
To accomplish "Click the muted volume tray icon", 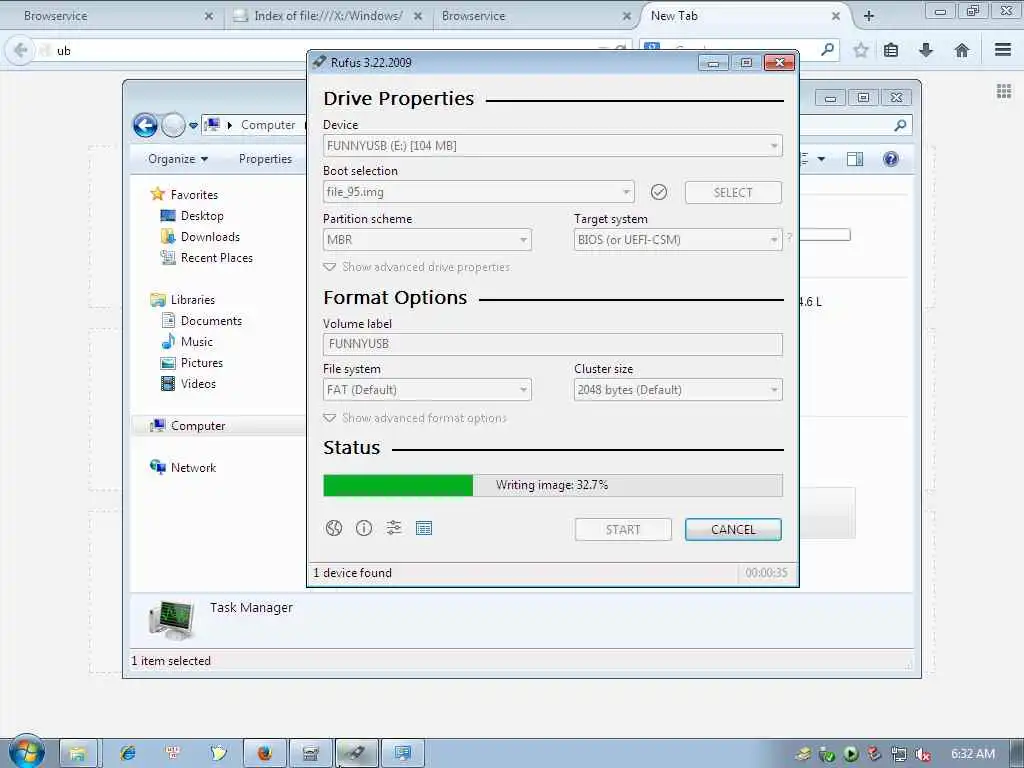I will 923,754.
